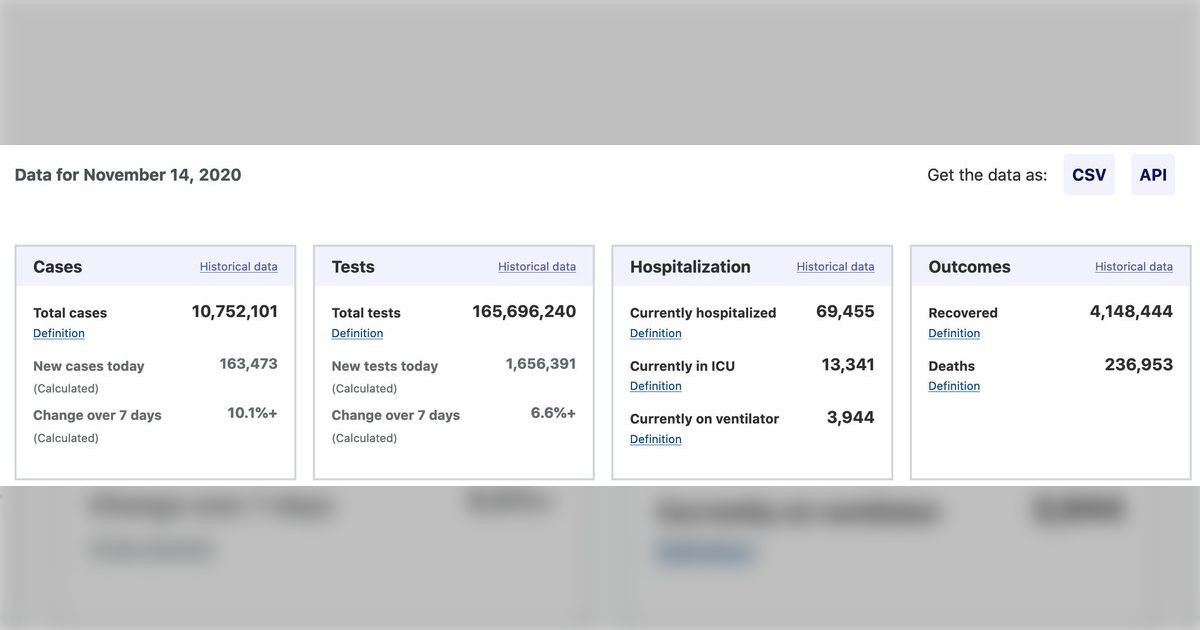Select the total cases value 10,752,101
This screenshot has width=1200, height=630.
tap(235, 312)
